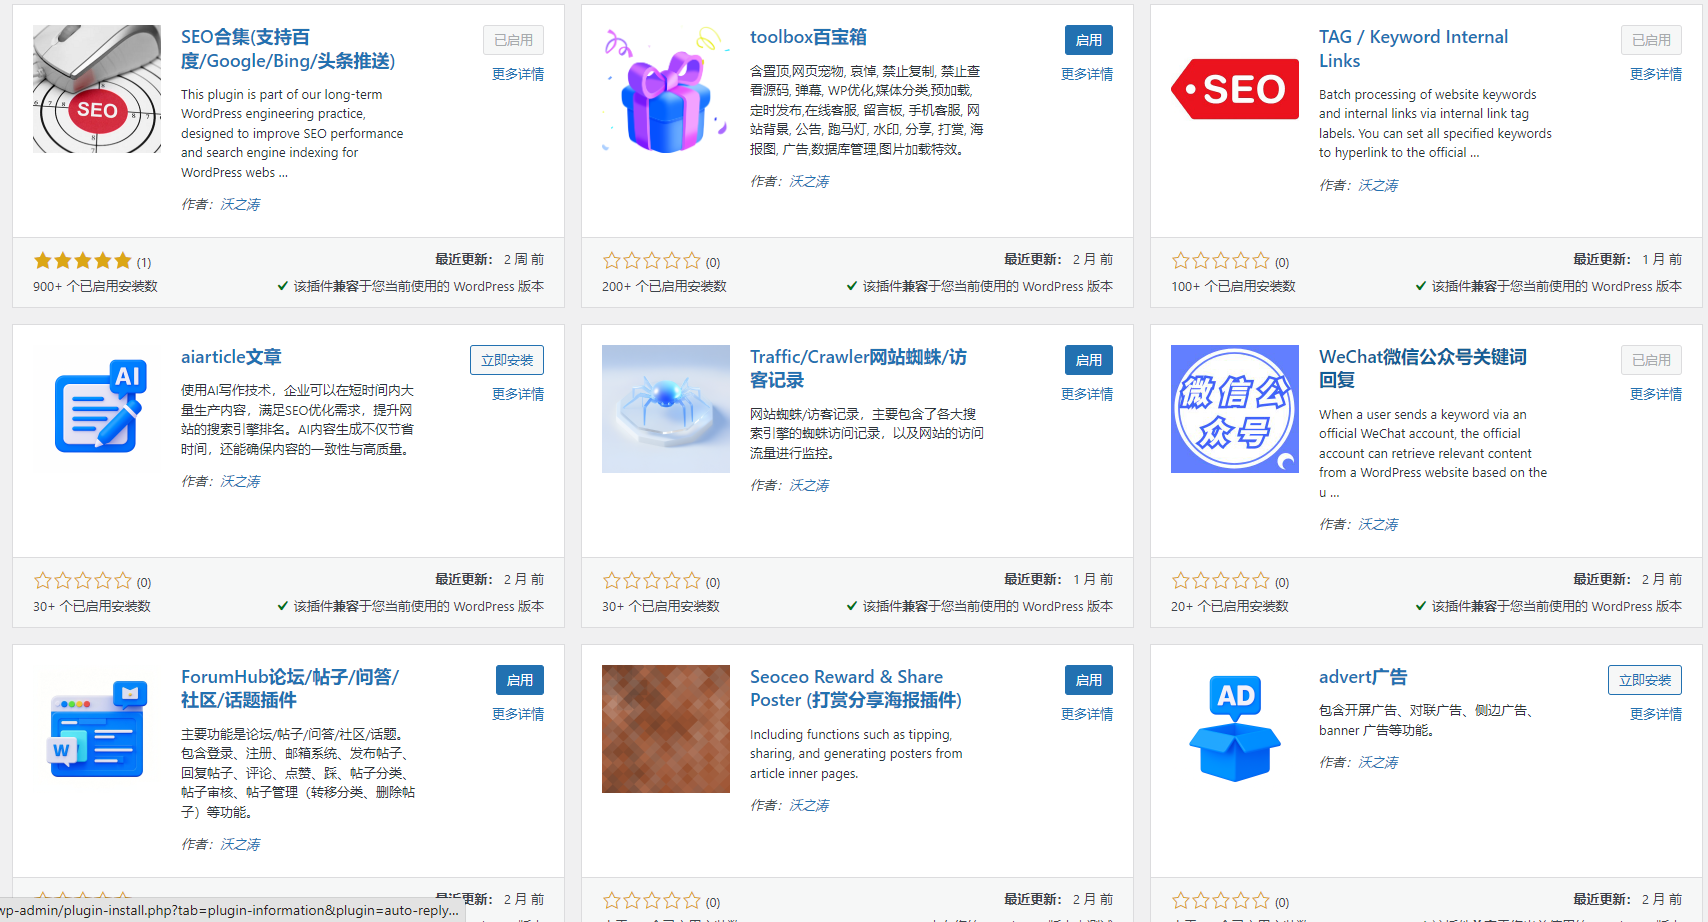Viewport: 1708px width, 922px height.
Task: Open 更多详情 for aiarticle文章
Action: (518, 394)
